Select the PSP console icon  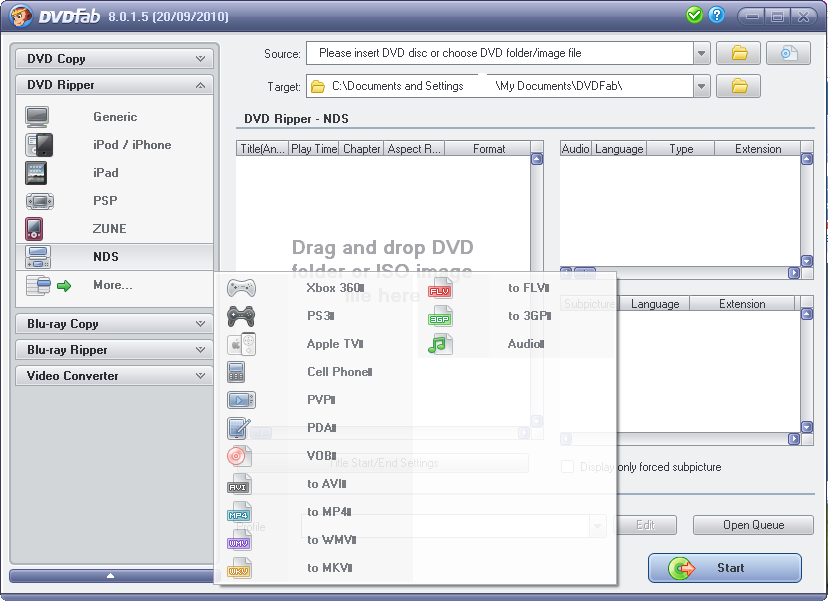point(40,201)
